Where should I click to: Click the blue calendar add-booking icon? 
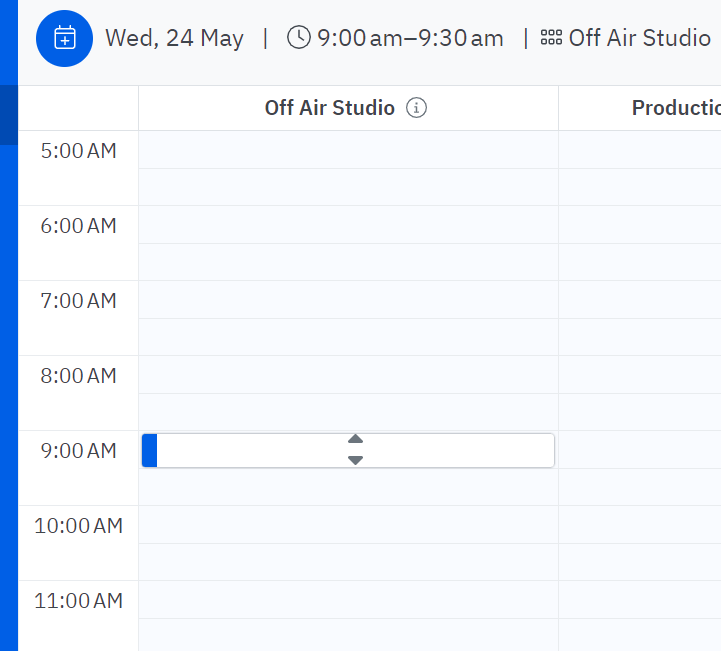click(64, 39)
